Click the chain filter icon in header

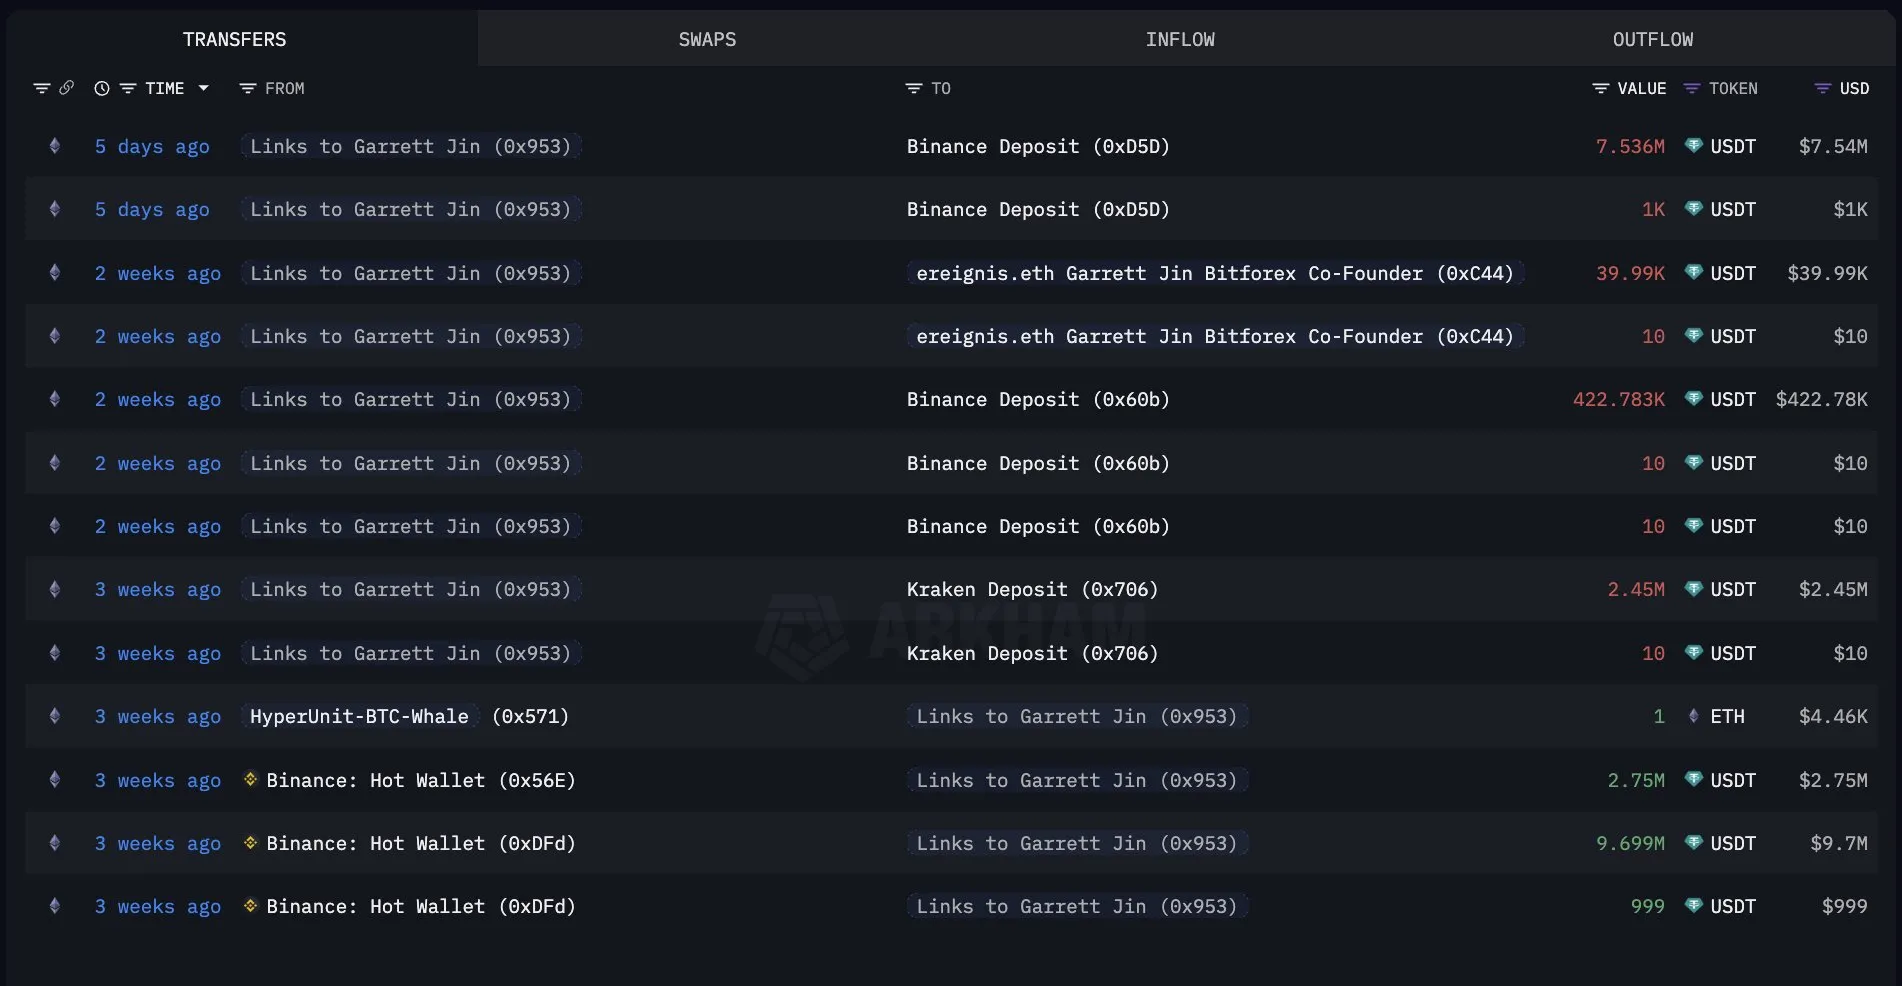point(41,88)
